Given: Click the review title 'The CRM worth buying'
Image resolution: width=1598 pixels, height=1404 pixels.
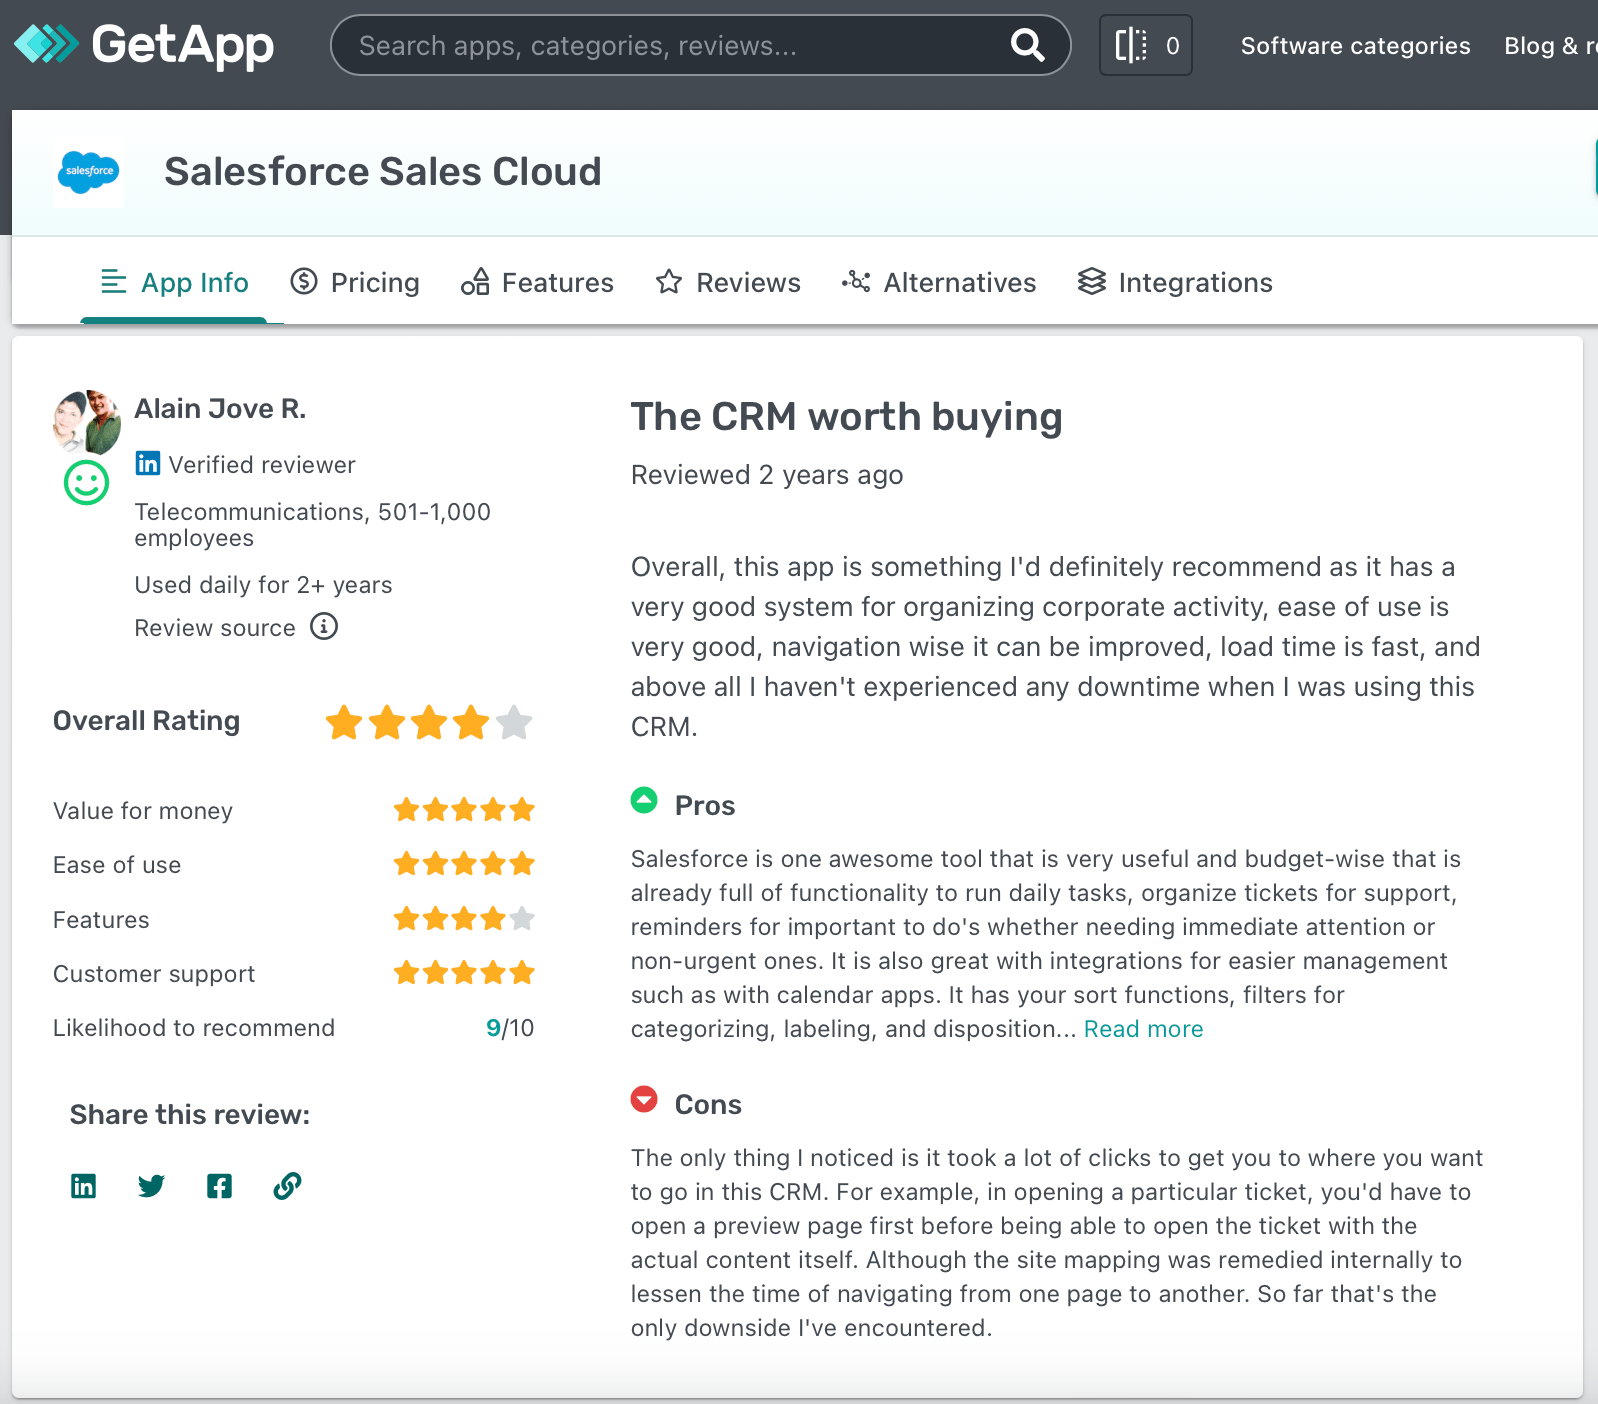Looking at the screenshot, I should pos(846,417).
